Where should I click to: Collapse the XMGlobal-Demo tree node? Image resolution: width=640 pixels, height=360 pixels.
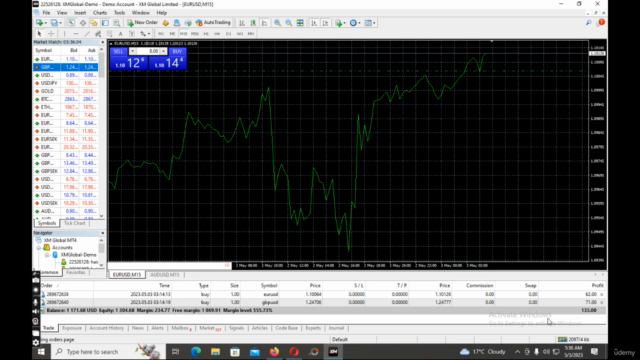coord(47,255)
